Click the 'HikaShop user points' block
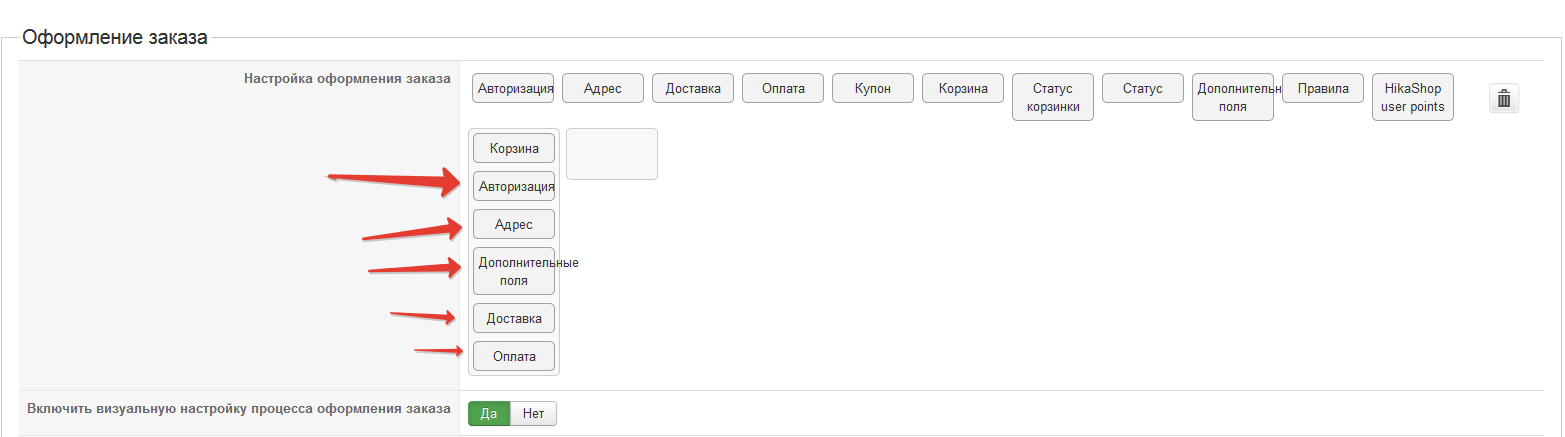This screenshot has height=437, width=1565. coord(1413,97)
